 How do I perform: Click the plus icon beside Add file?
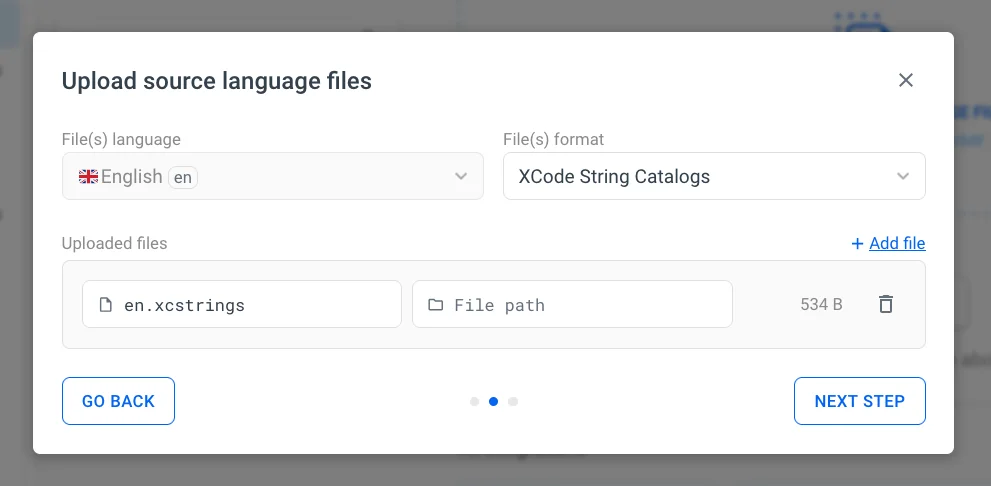857,243
